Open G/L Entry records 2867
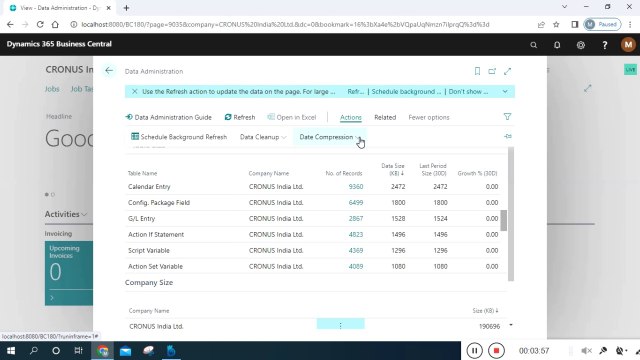 356,218
